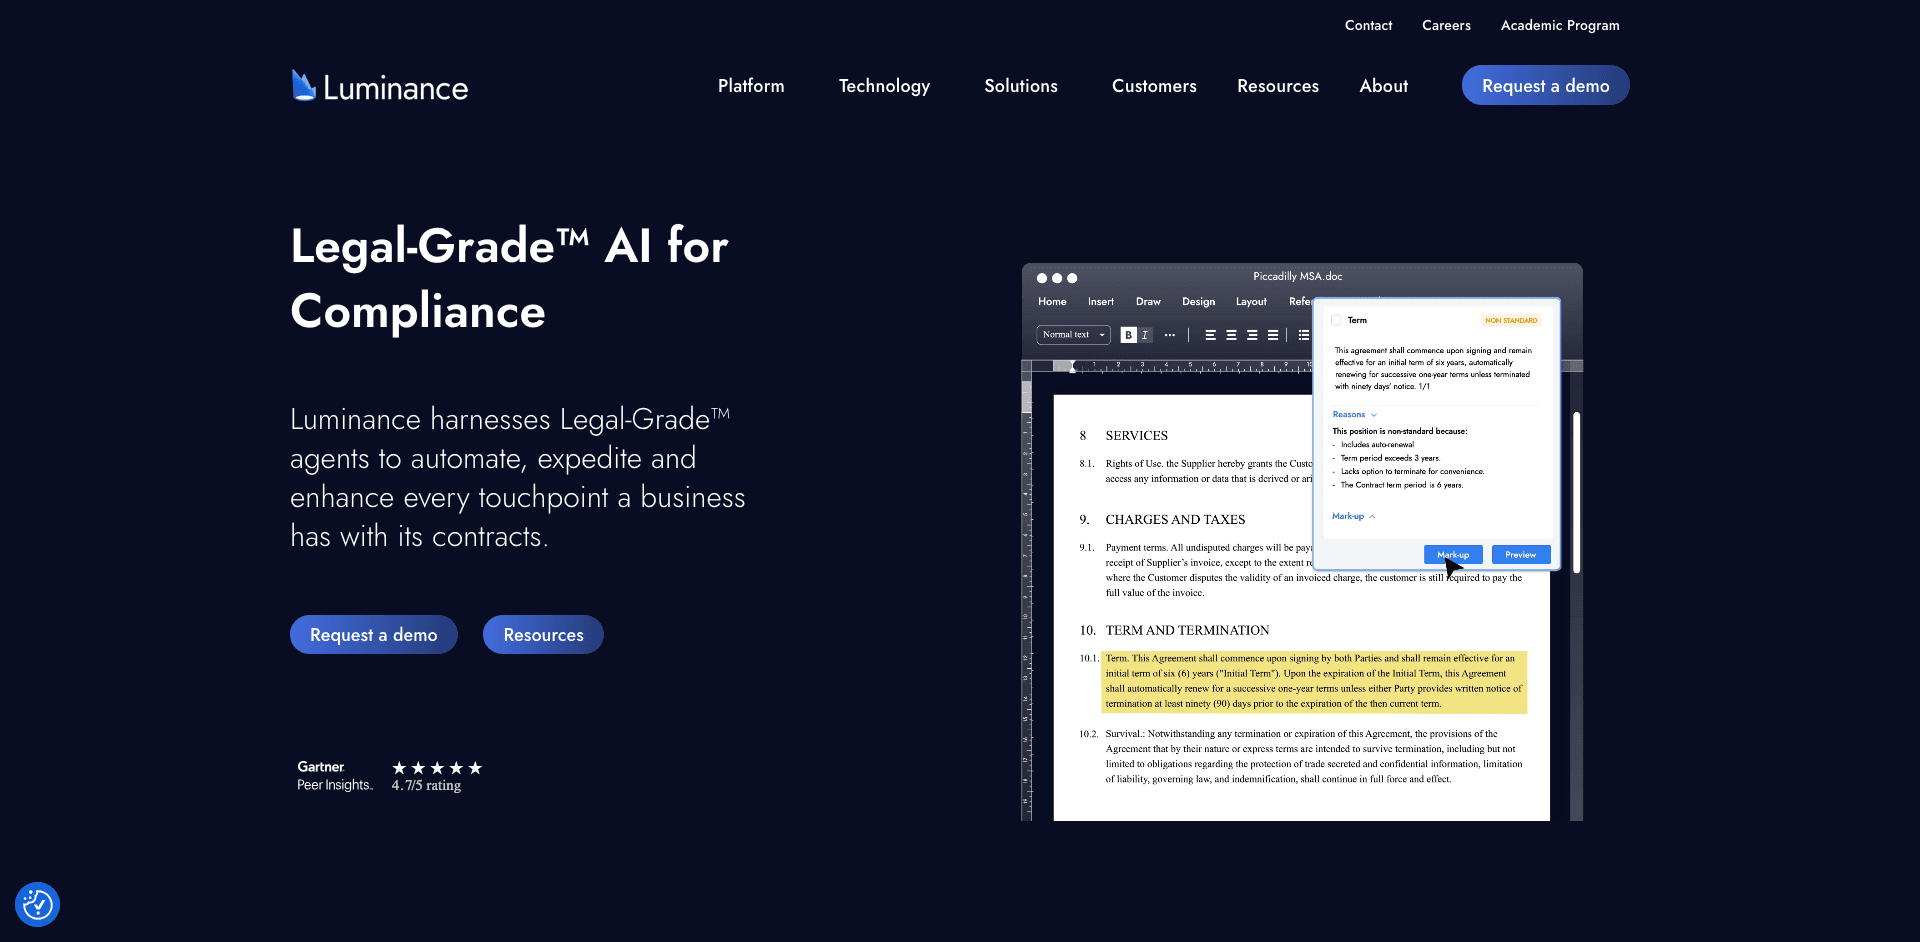Select the align left icon

(x=1211, y=335)
